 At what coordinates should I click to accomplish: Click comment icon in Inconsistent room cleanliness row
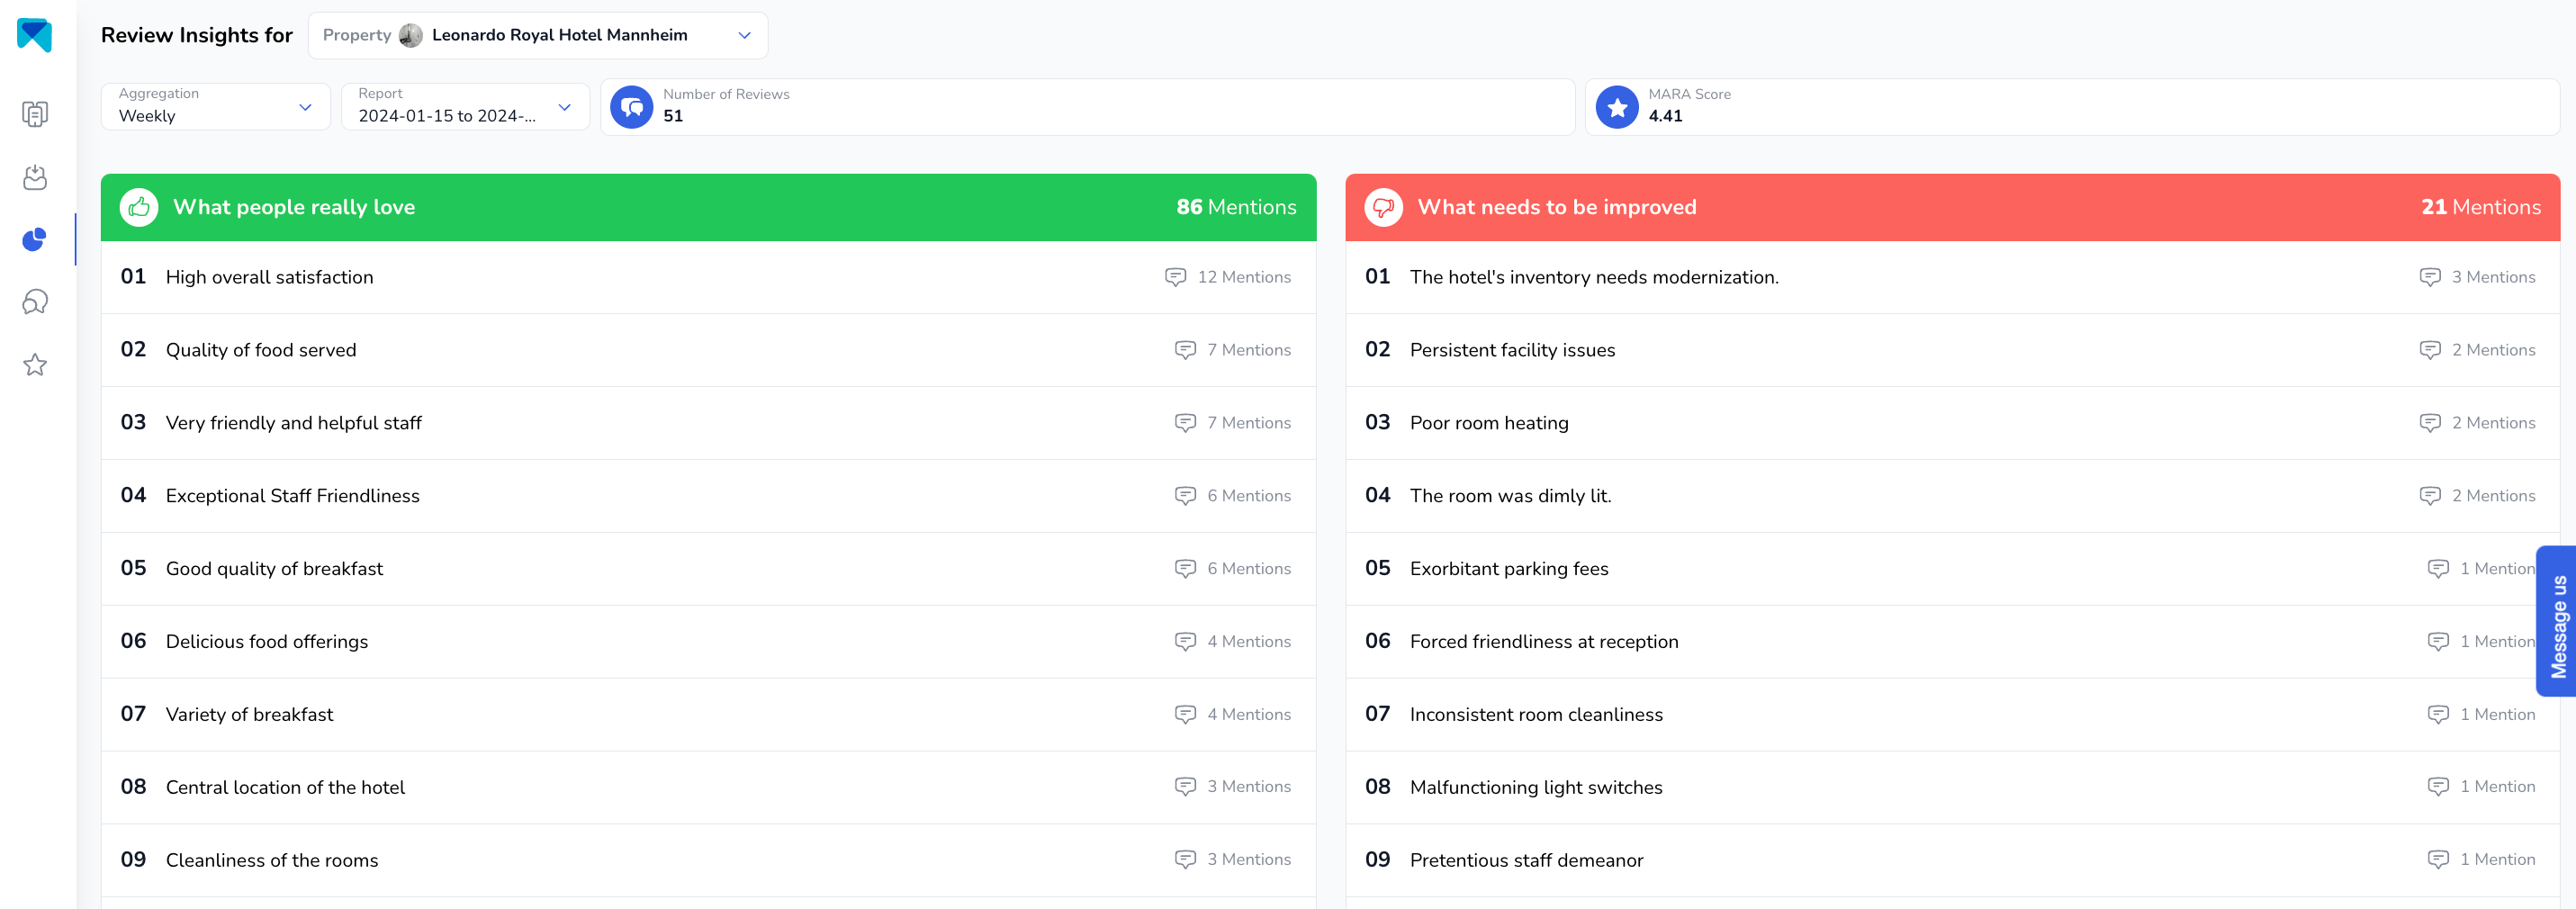point(2438,715)
